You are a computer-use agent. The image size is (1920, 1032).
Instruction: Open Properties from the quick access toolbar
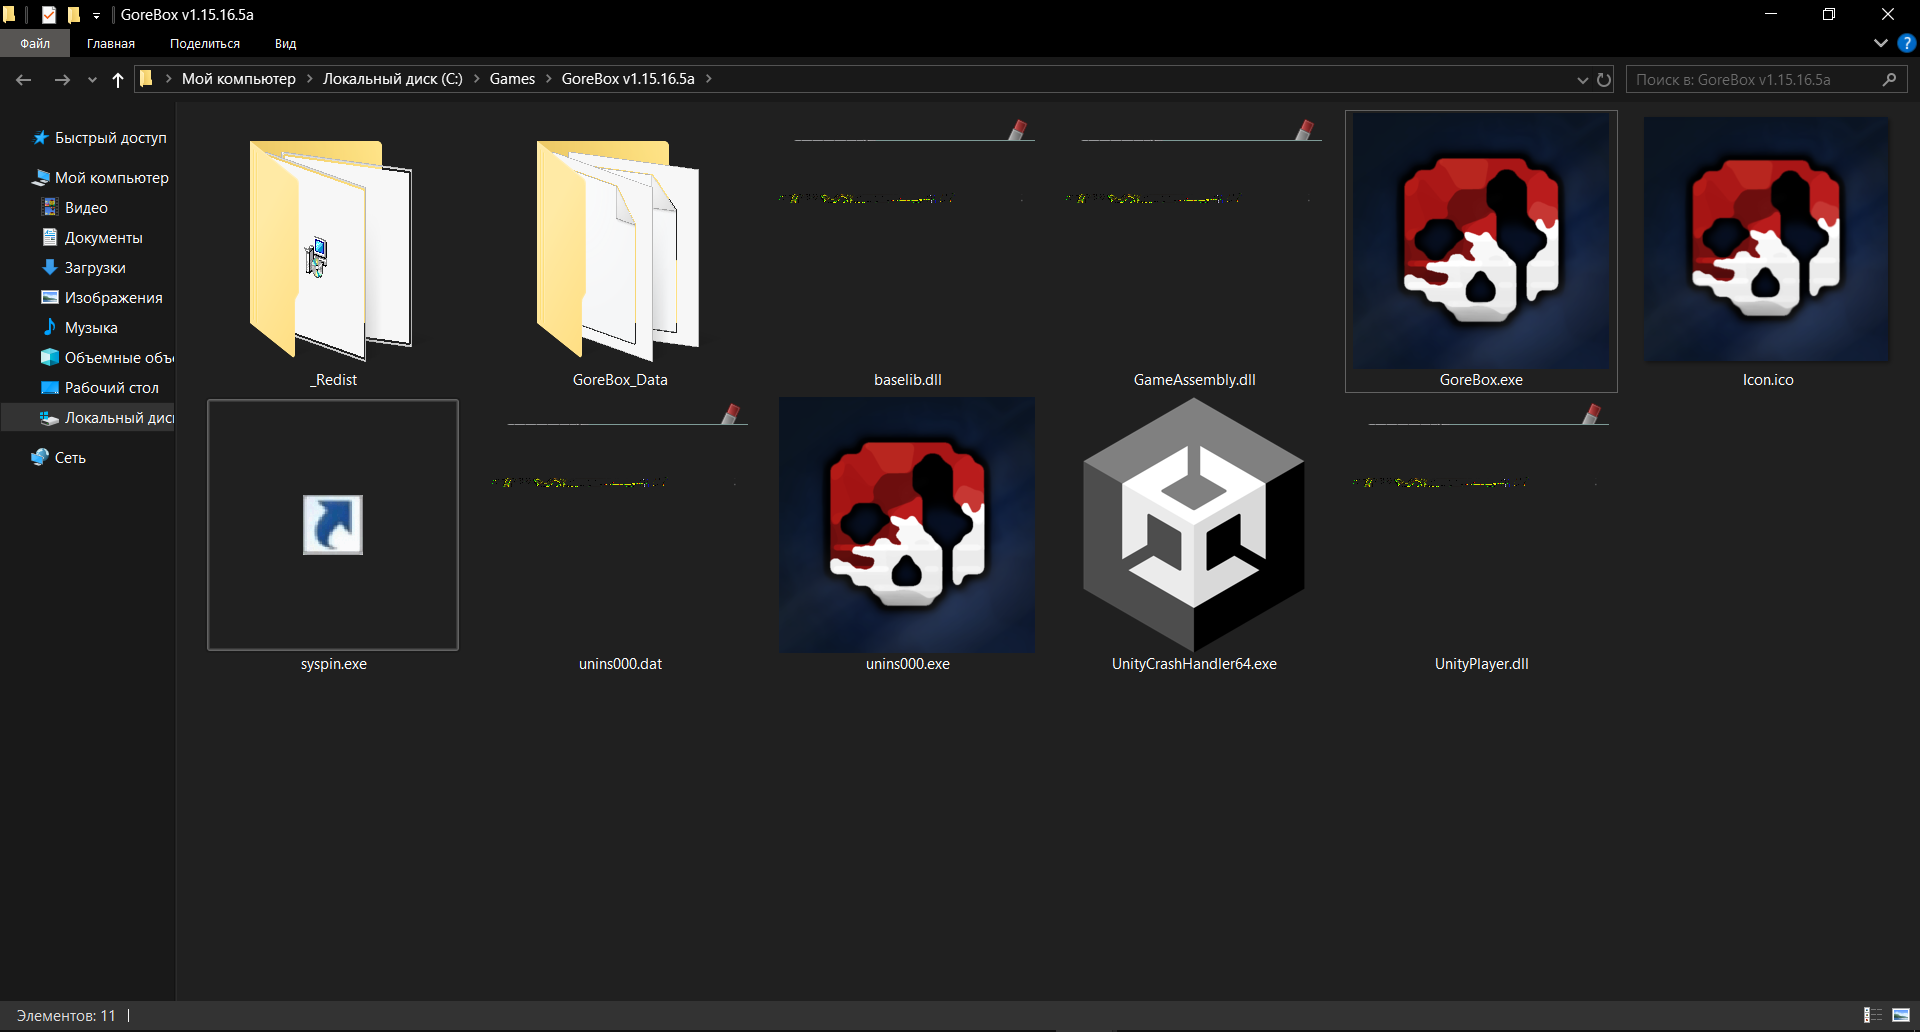[x=48, y=14]
